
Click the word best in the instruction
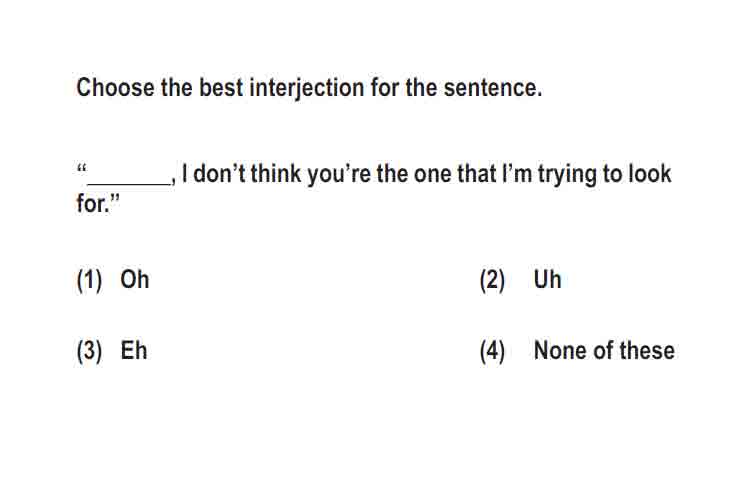[x=221, y=88]
